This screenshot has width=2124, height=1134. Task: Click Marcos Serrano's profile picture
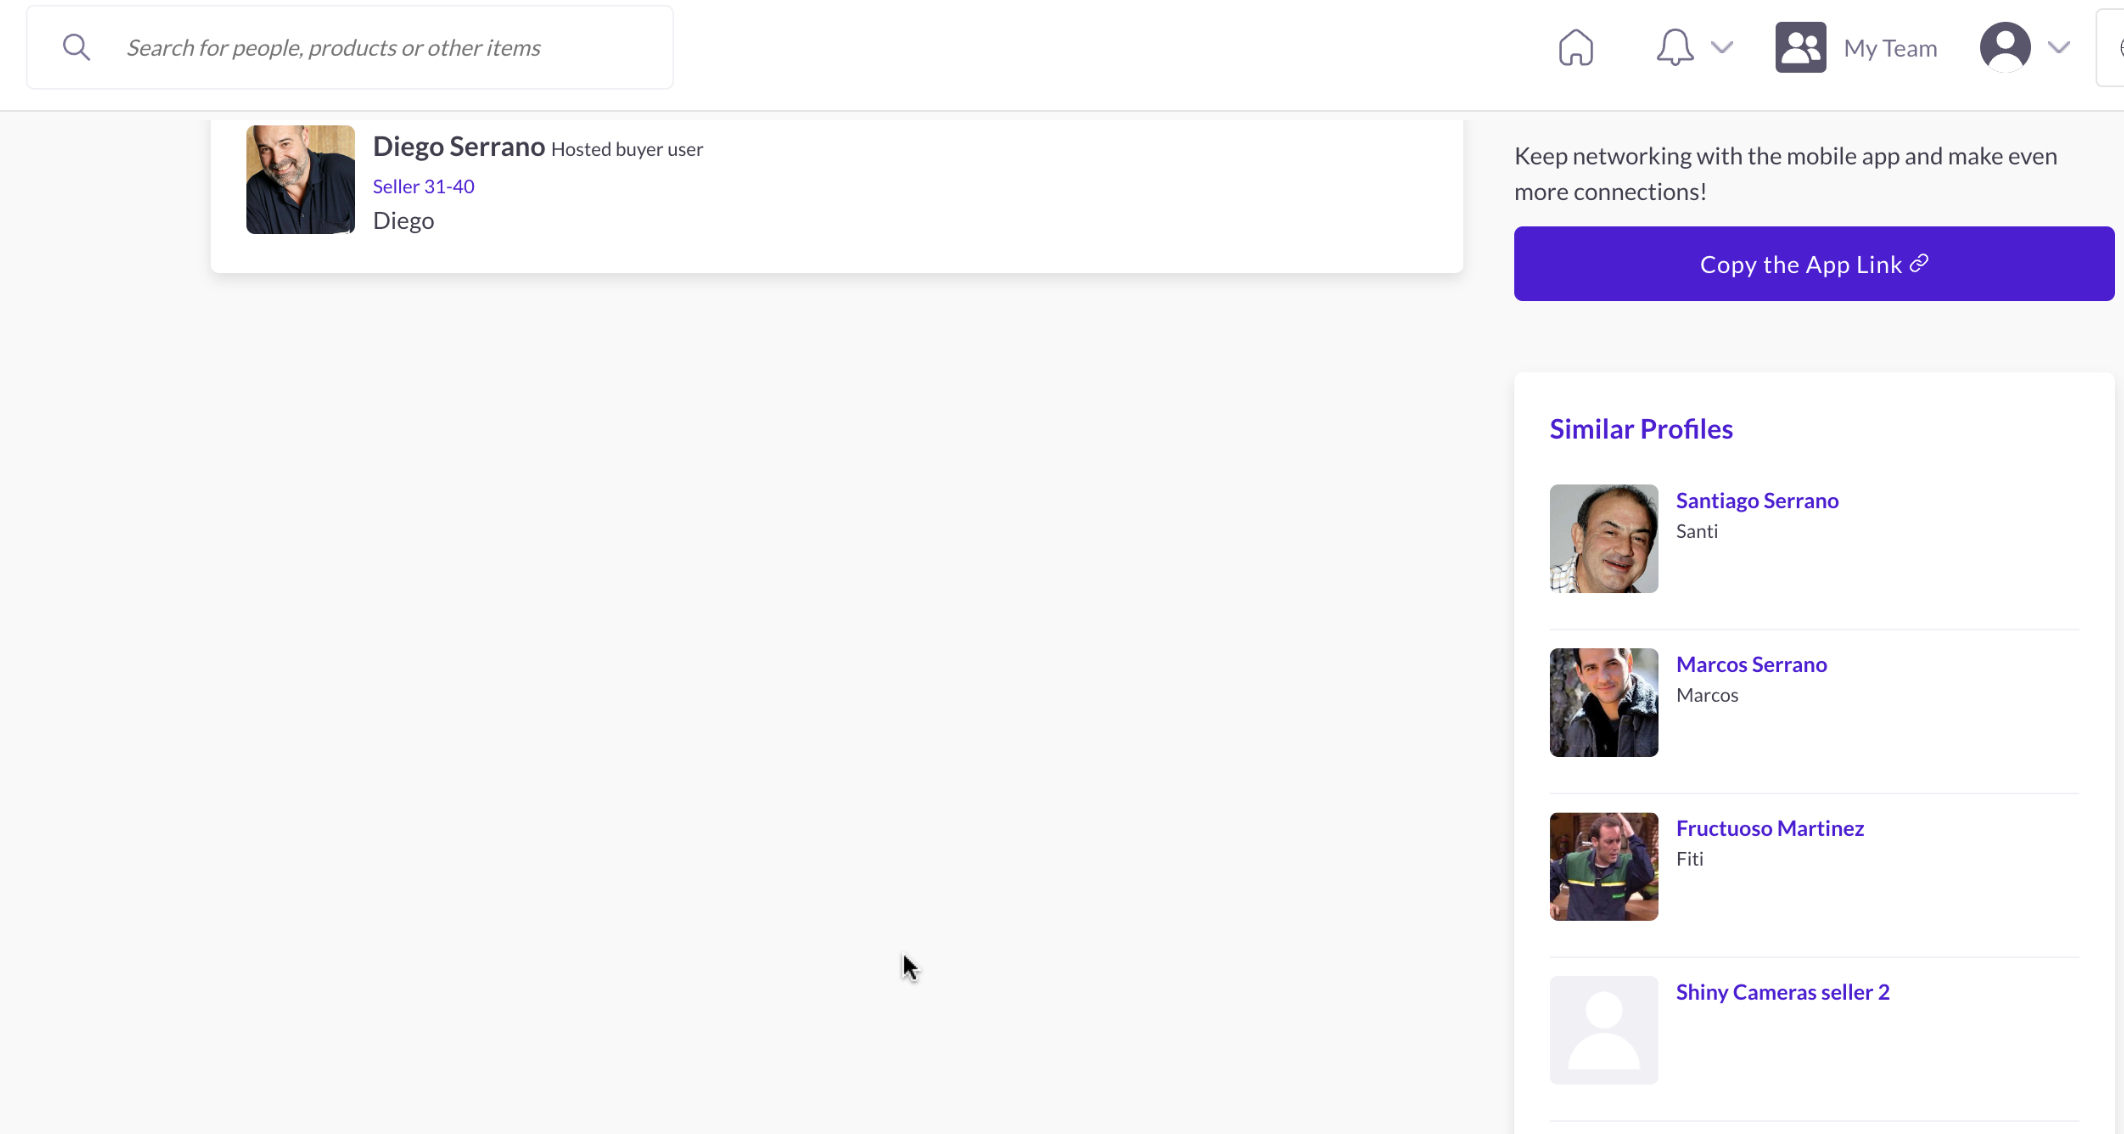1604,702
